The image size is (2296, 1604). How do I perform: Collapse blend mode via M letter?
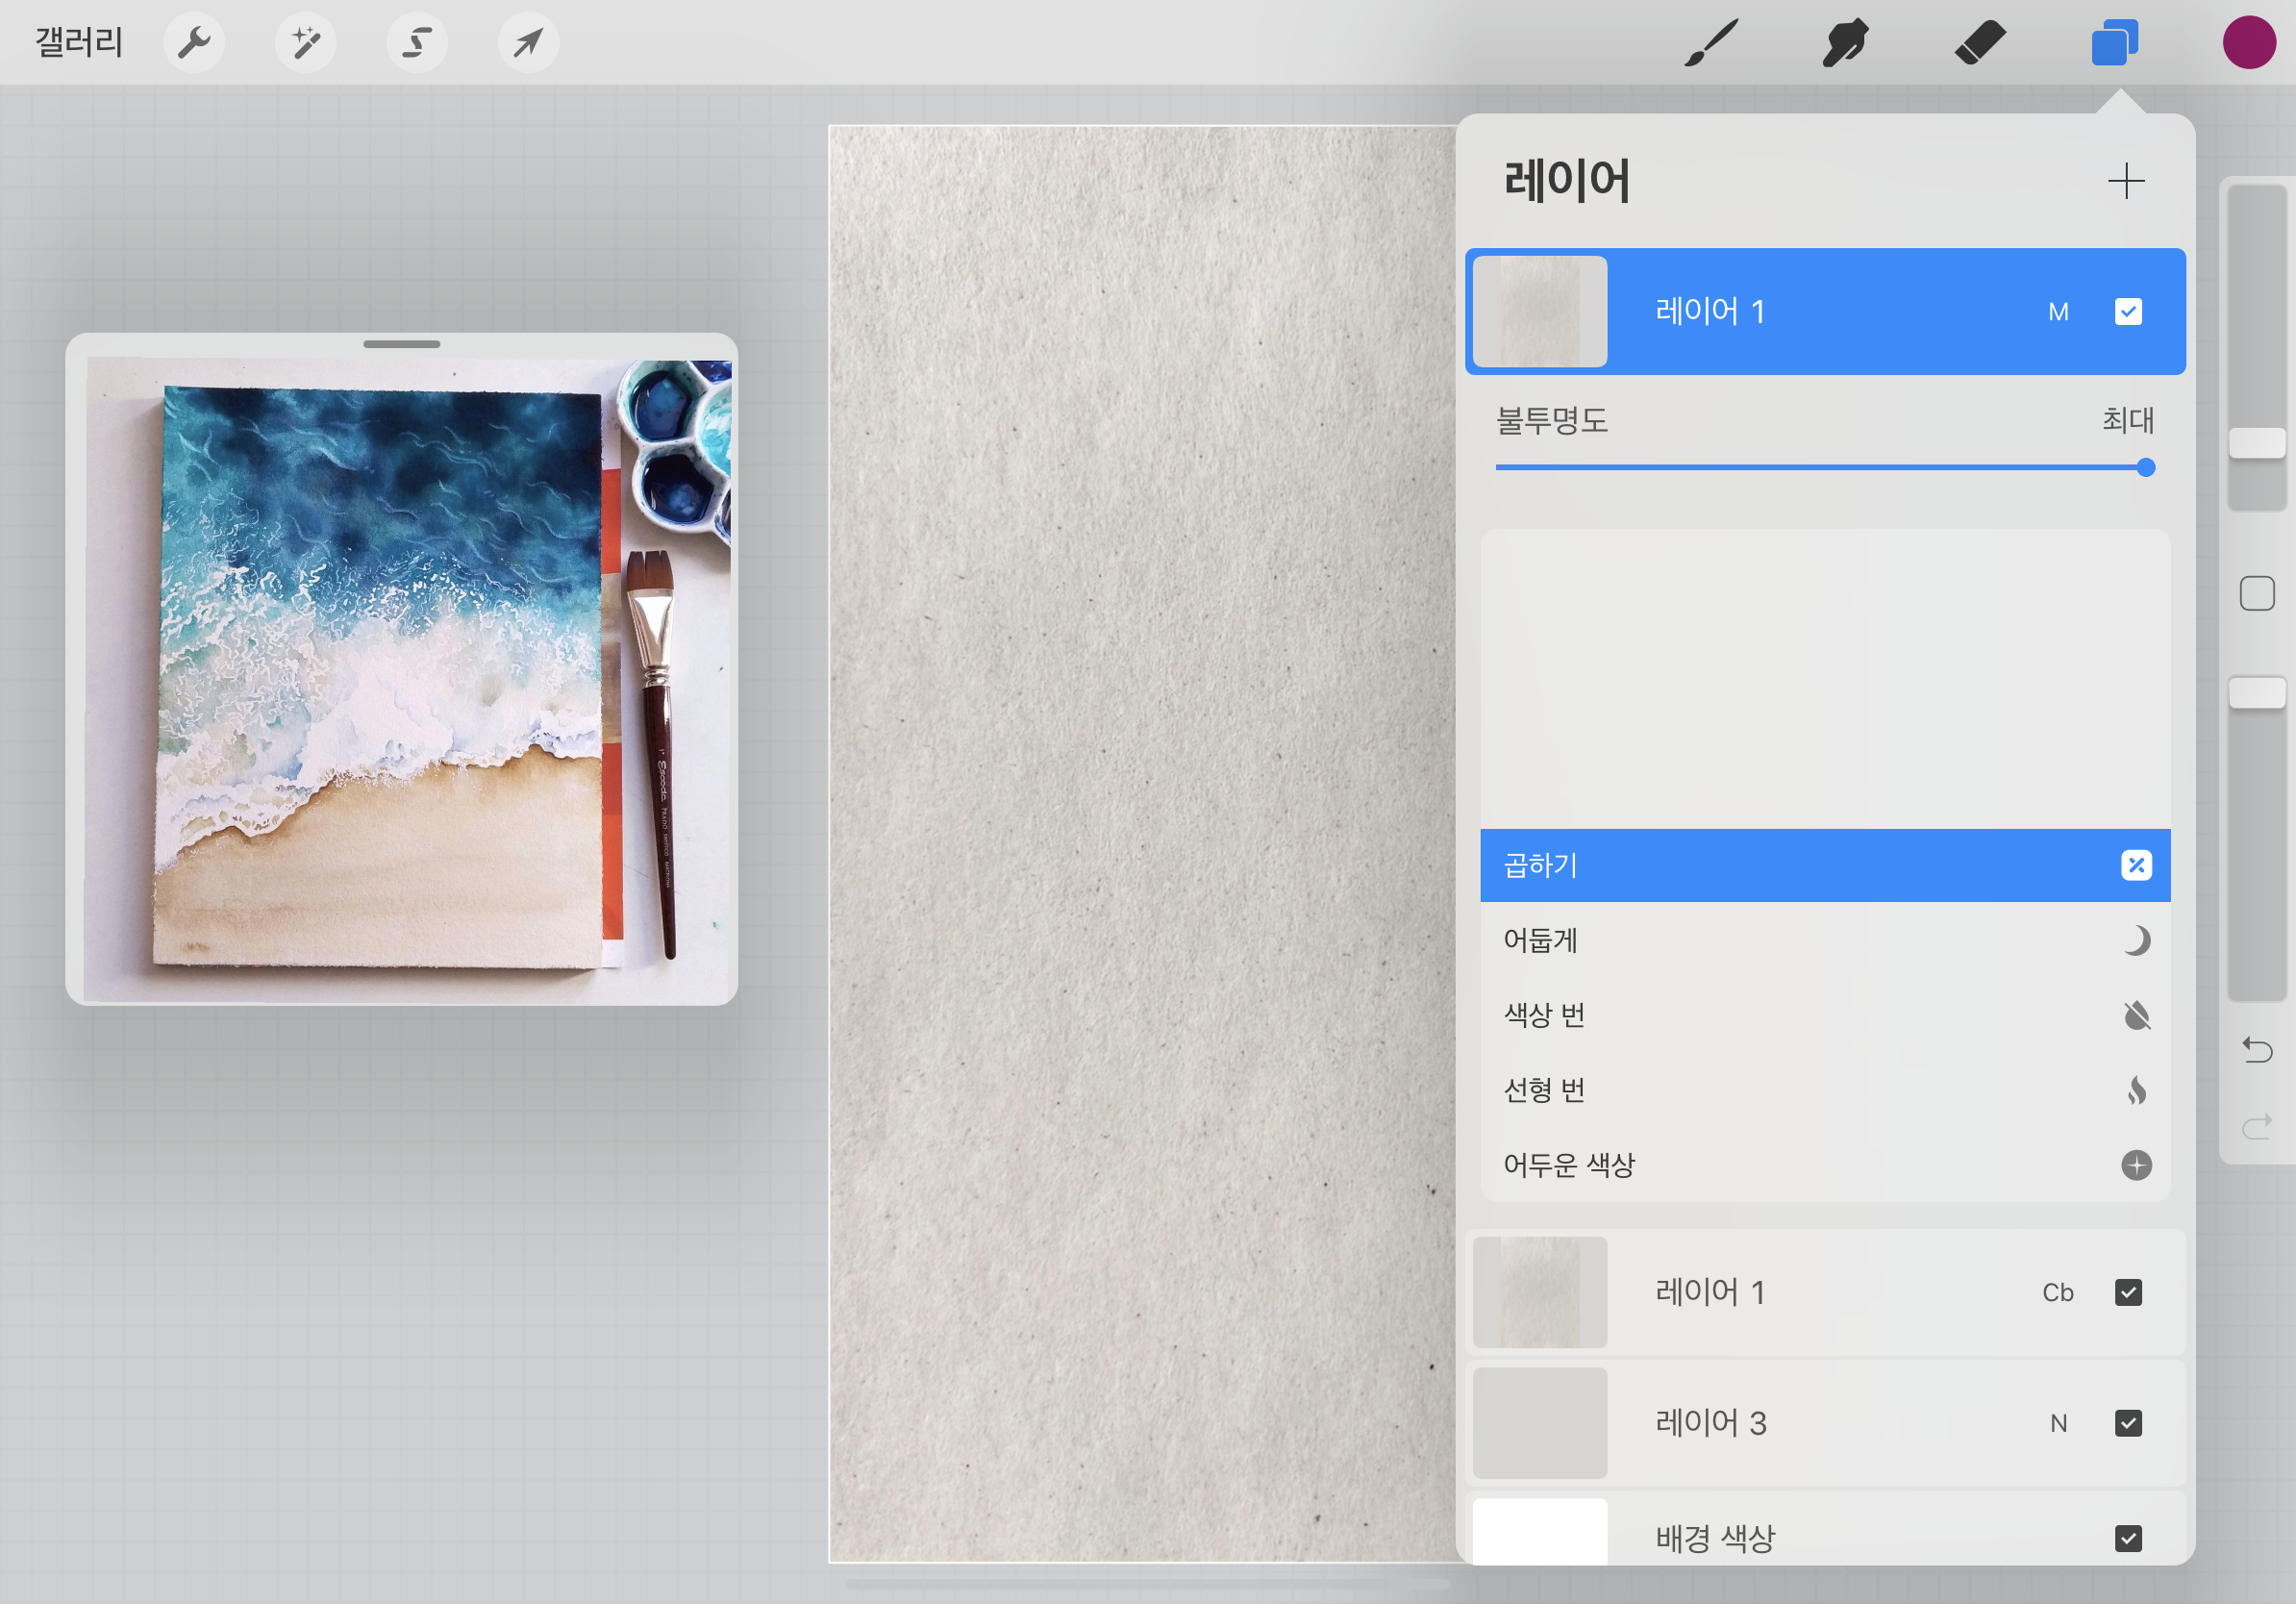(x=2058, y=312)
